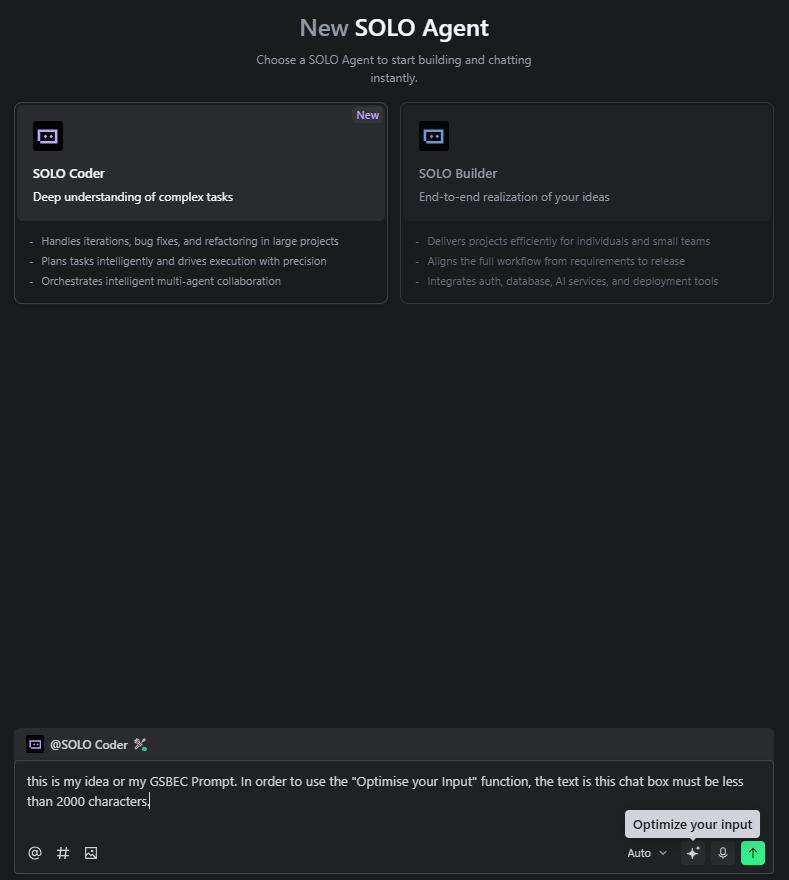Screen dimensions: 789x880
Task: Click the # context reference icon
Action: [63, 853]
